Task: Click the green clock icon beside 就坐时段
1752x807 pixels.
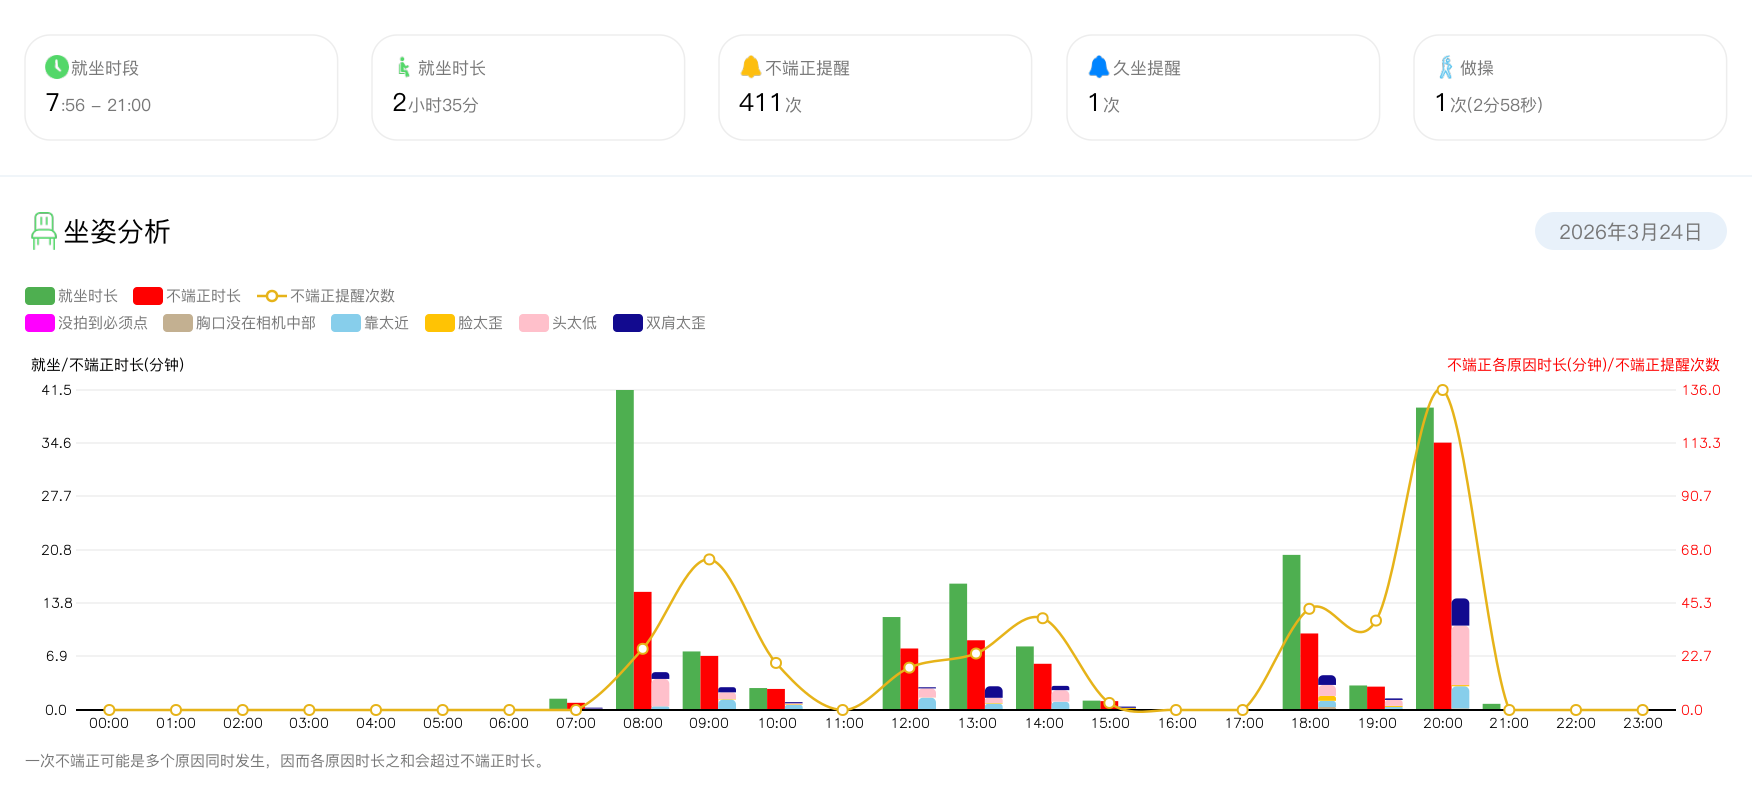Action: 57,67
